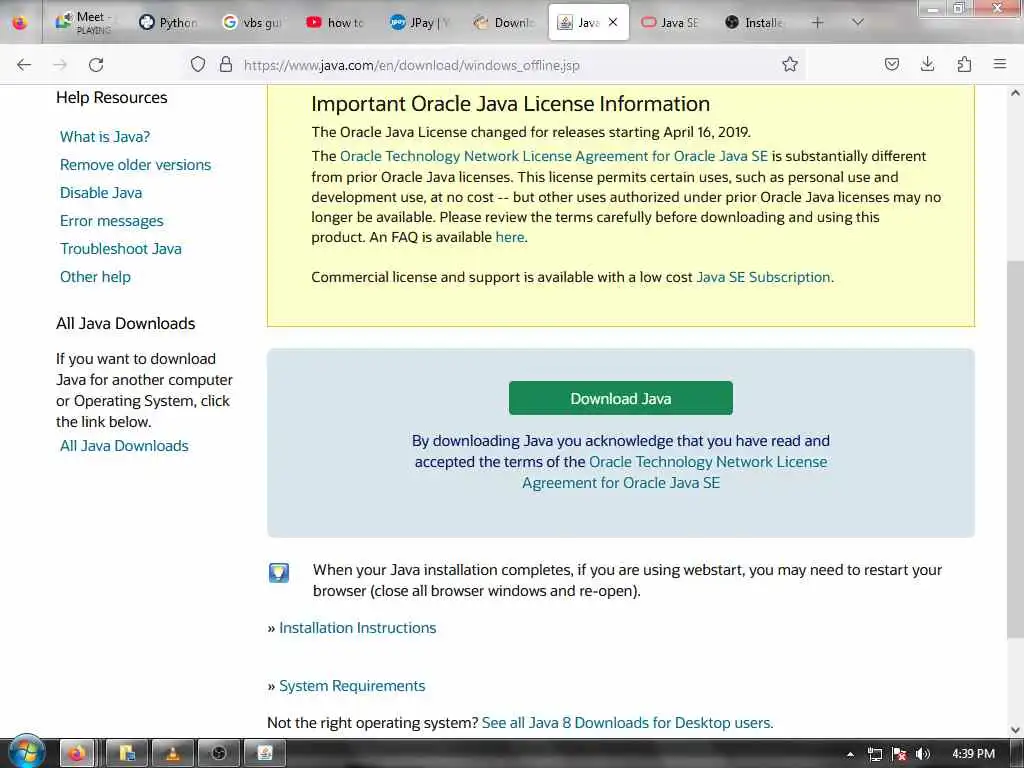Open the Troubleshoot Java link
Image resolution: width=1024 pixels, height=768 pixels.
[x=121, y=249]
